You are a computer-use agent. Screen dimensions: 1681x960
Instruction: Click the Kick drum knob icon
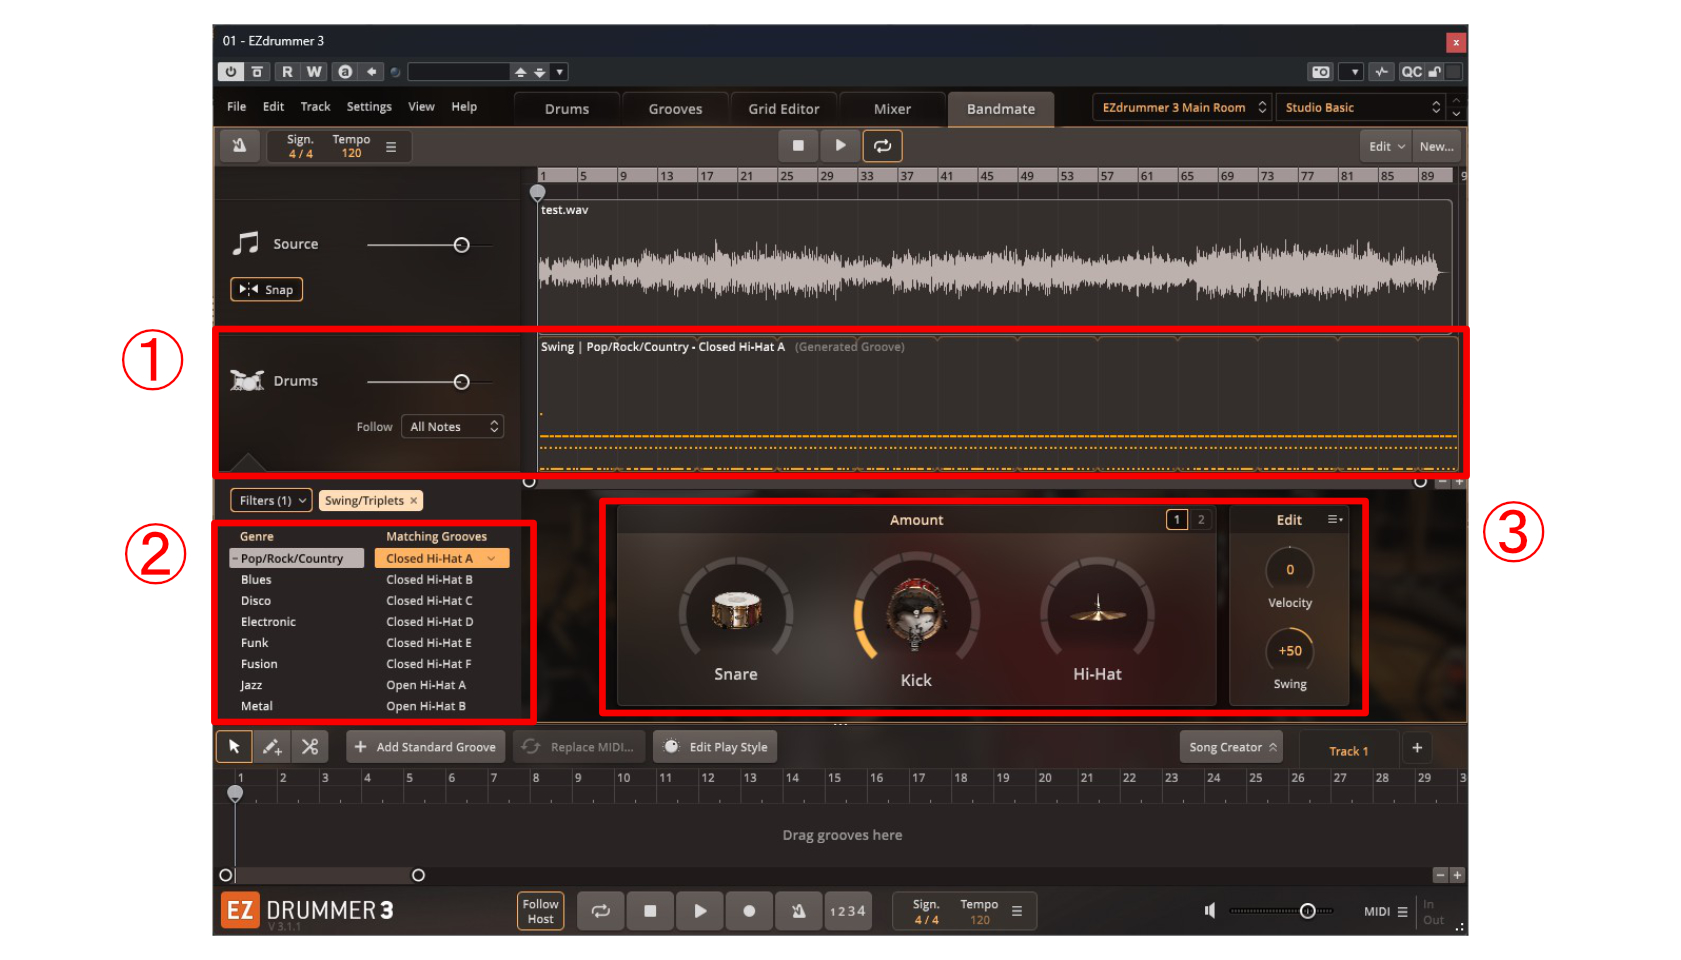click(x=915, y=612)
